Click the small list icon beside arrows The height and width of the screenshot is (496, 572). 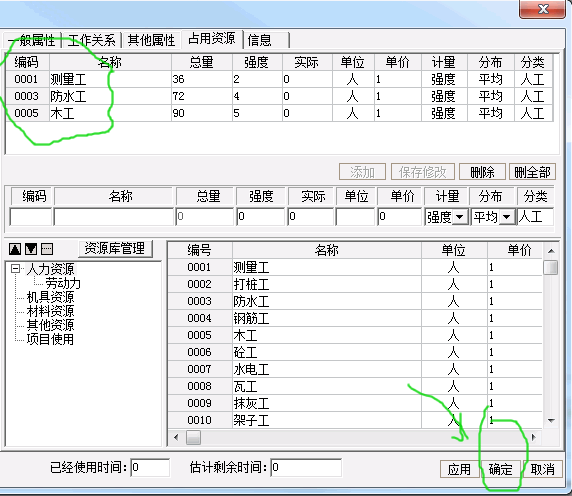tap(47, 249)
